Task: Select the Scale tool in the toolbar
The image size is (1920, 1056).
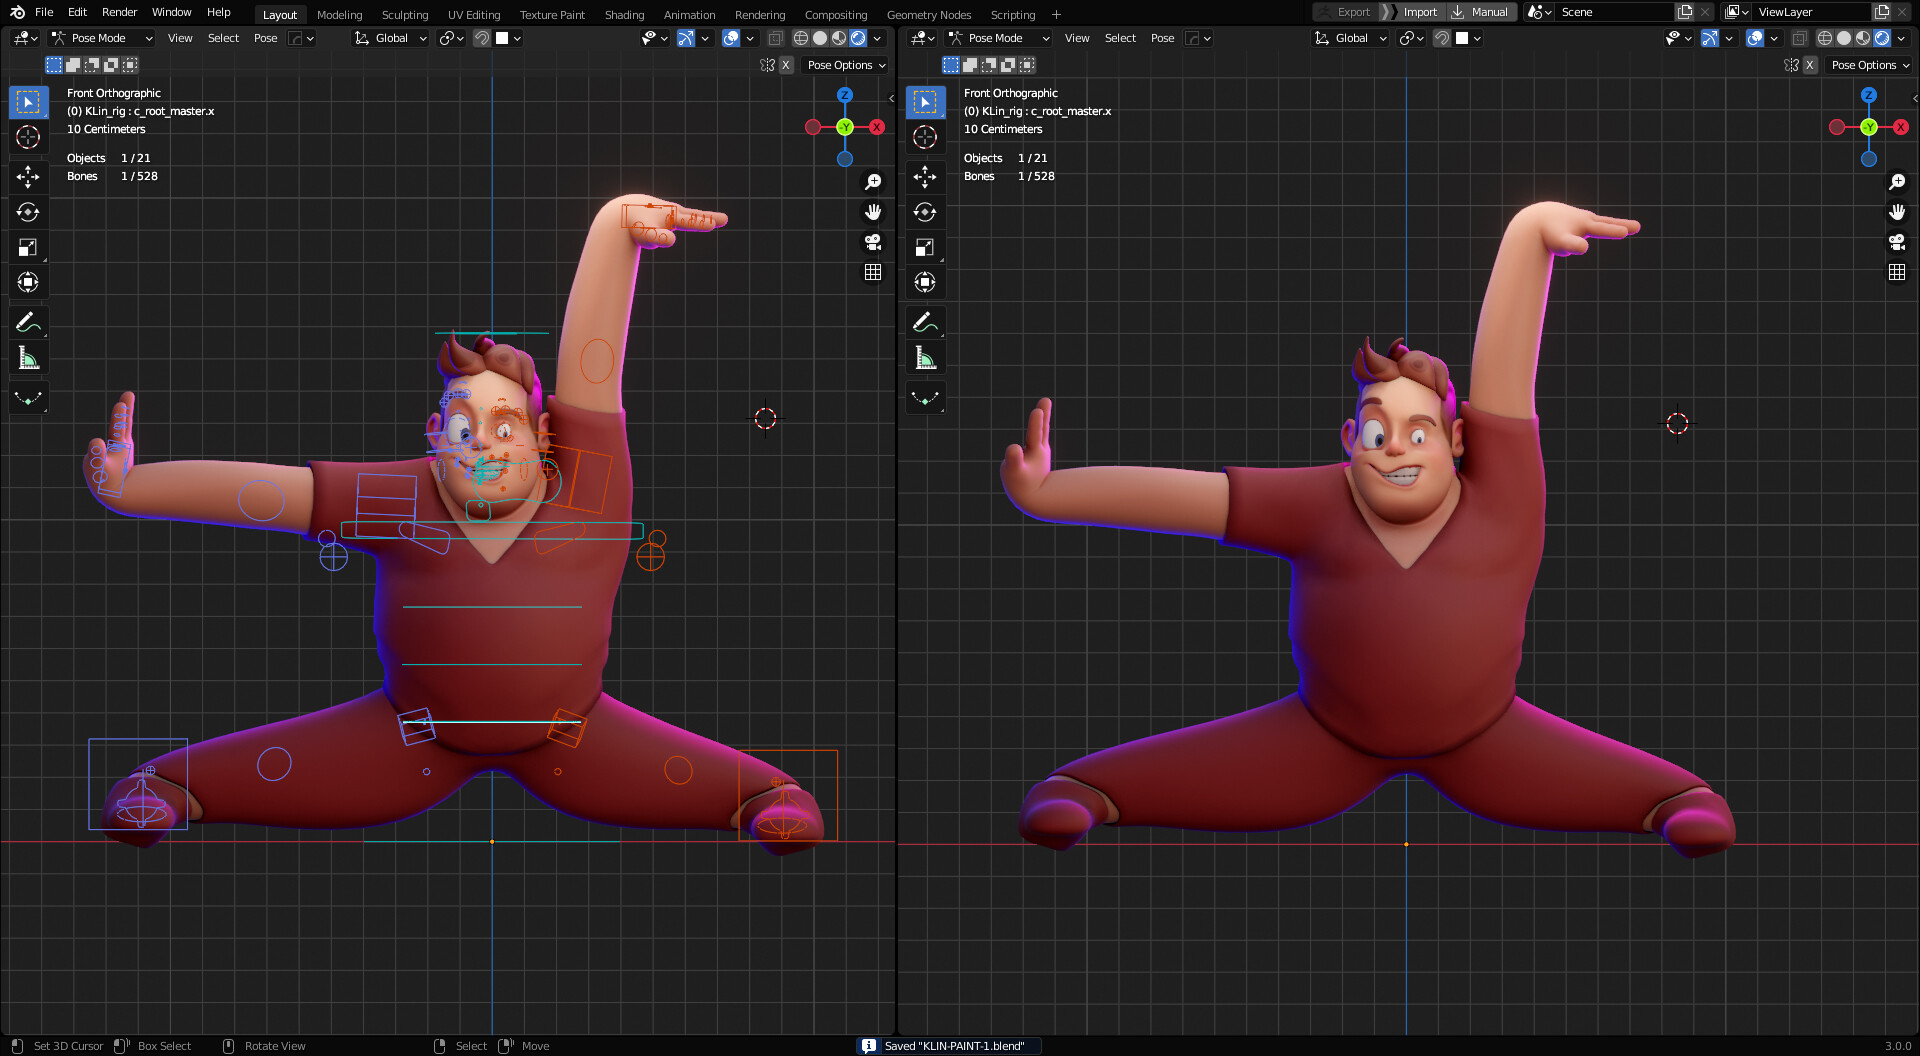Action: click(28, 247)
